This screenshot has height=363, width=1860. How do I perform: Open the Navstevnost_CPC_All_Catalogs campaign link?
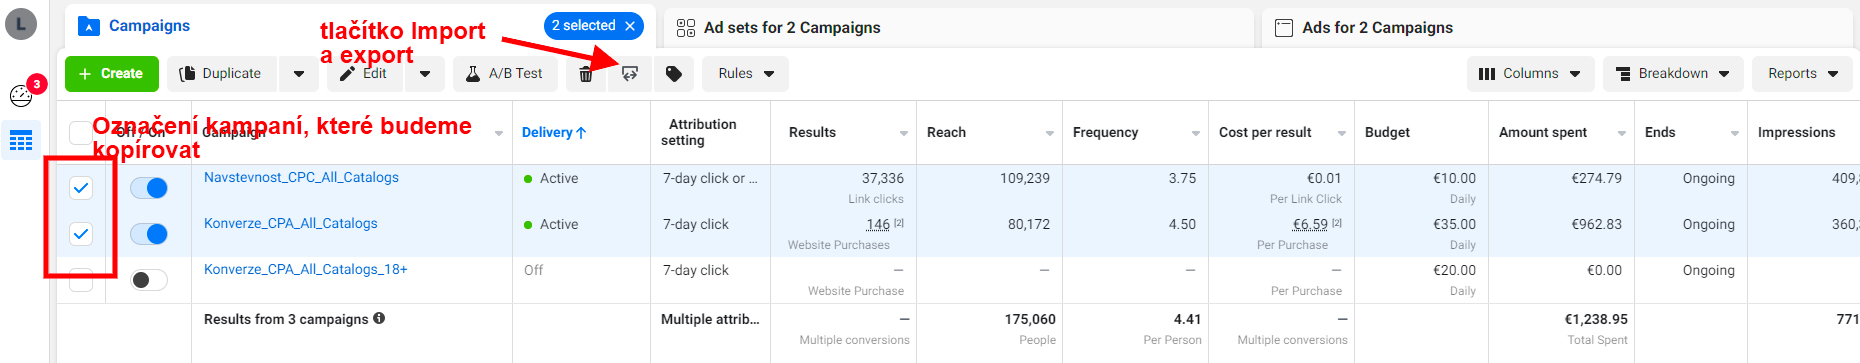tap(301, 177)
